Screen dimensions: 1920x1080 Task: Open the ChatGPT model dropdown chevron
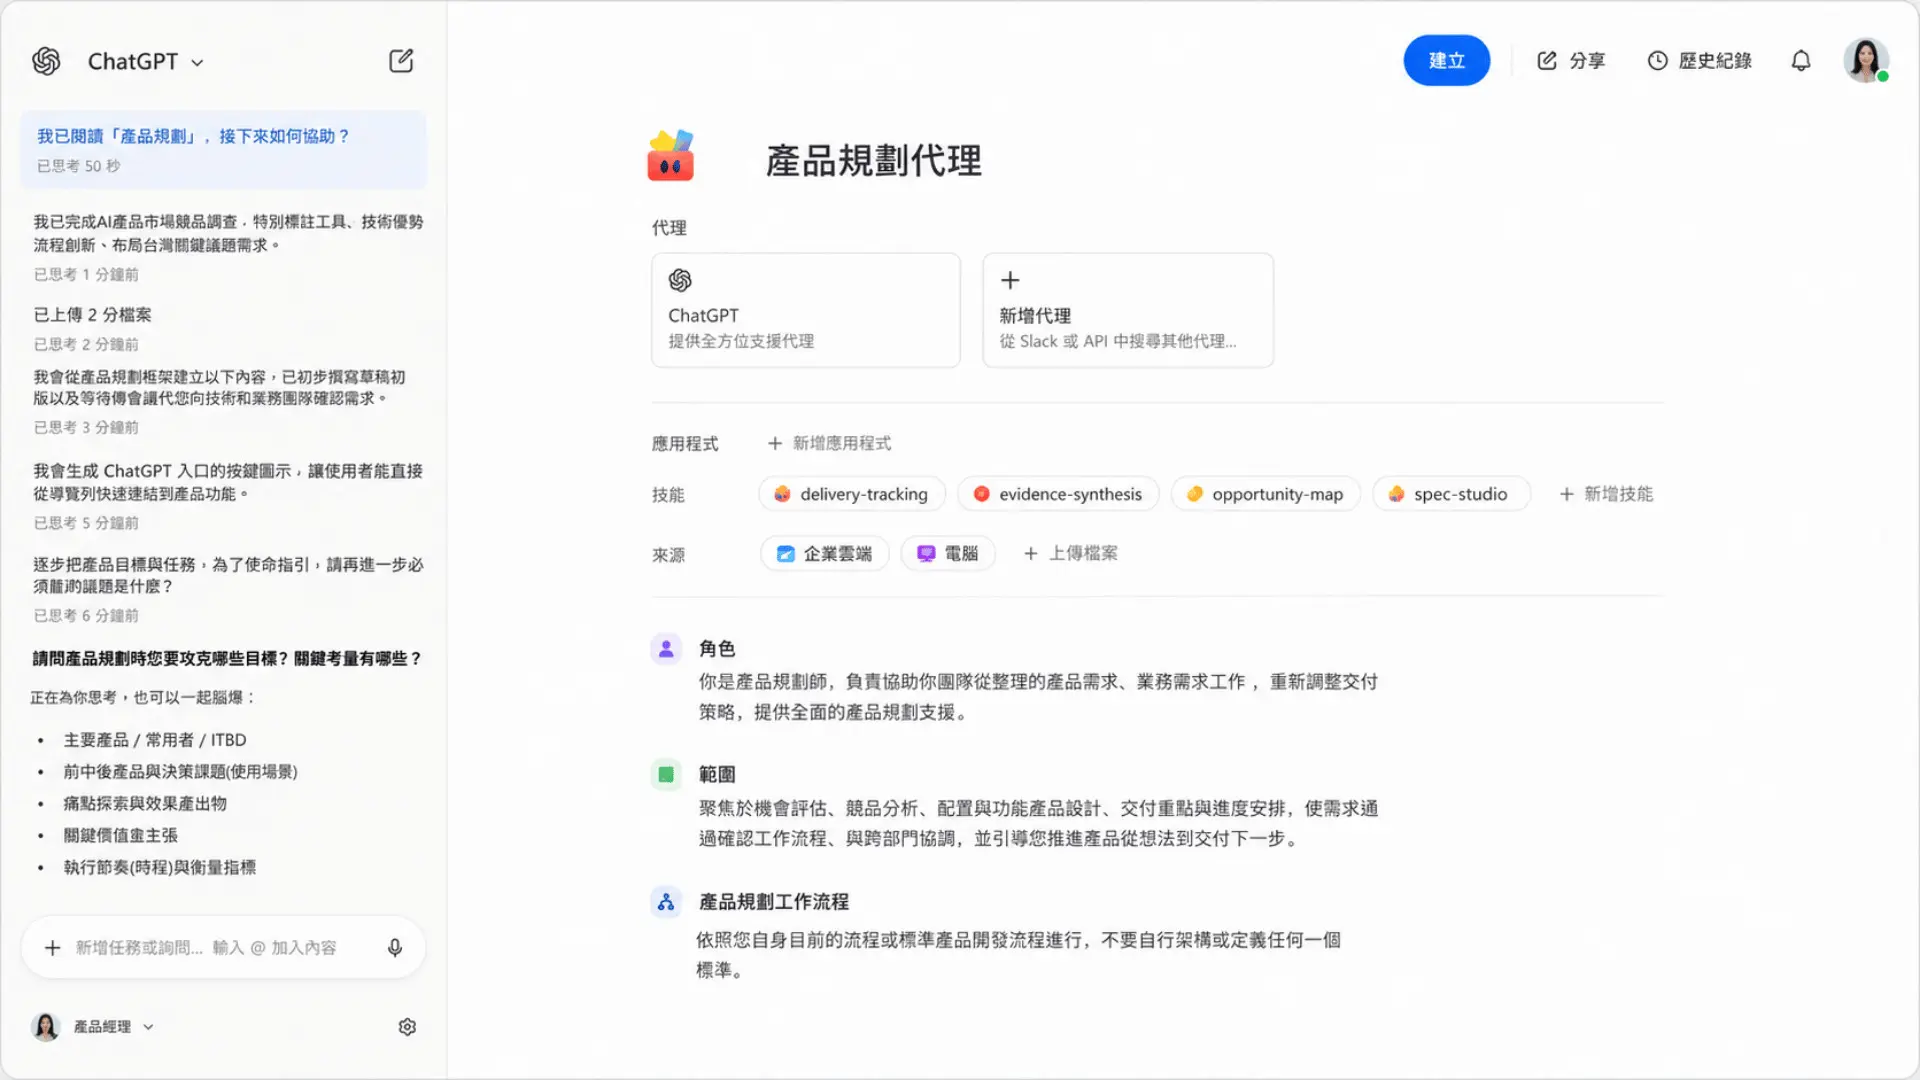click(197, 62)
